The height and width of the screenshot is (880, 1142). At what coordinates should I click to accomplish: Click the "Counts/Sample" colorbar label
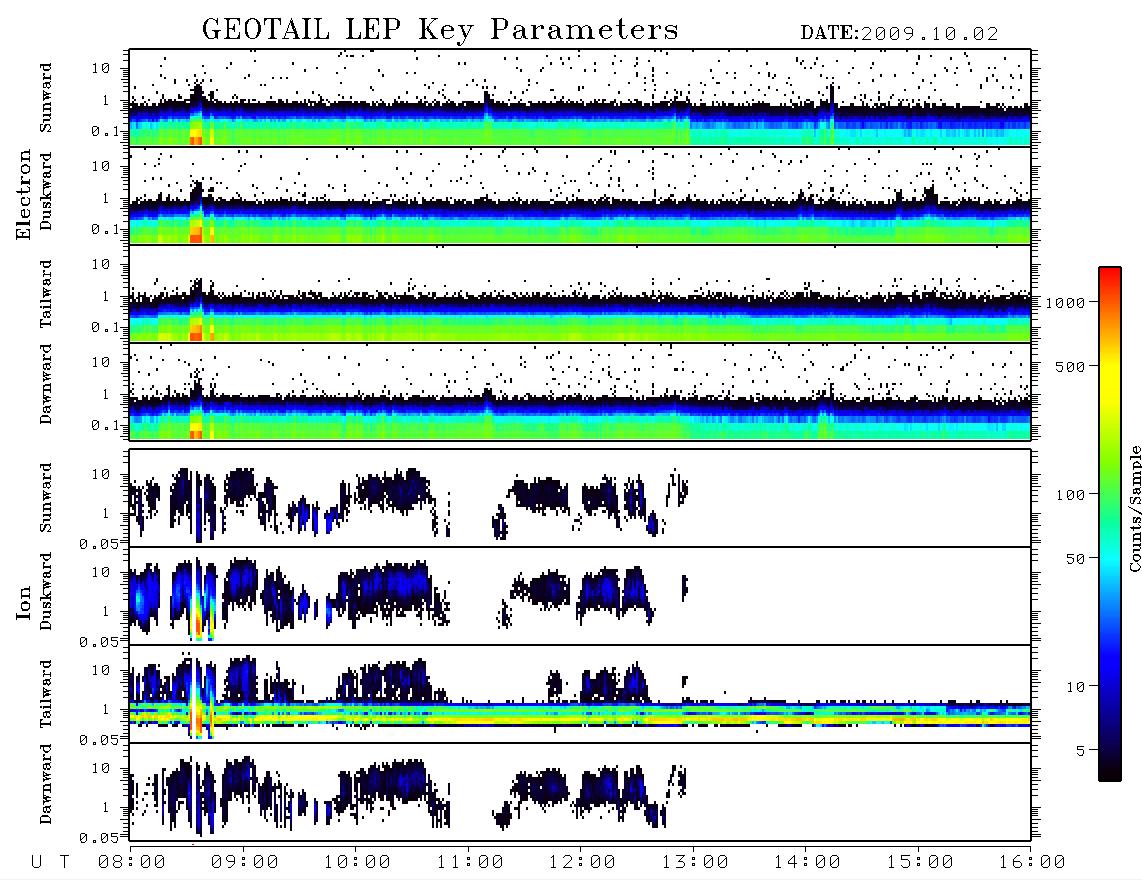point(1134,508)
